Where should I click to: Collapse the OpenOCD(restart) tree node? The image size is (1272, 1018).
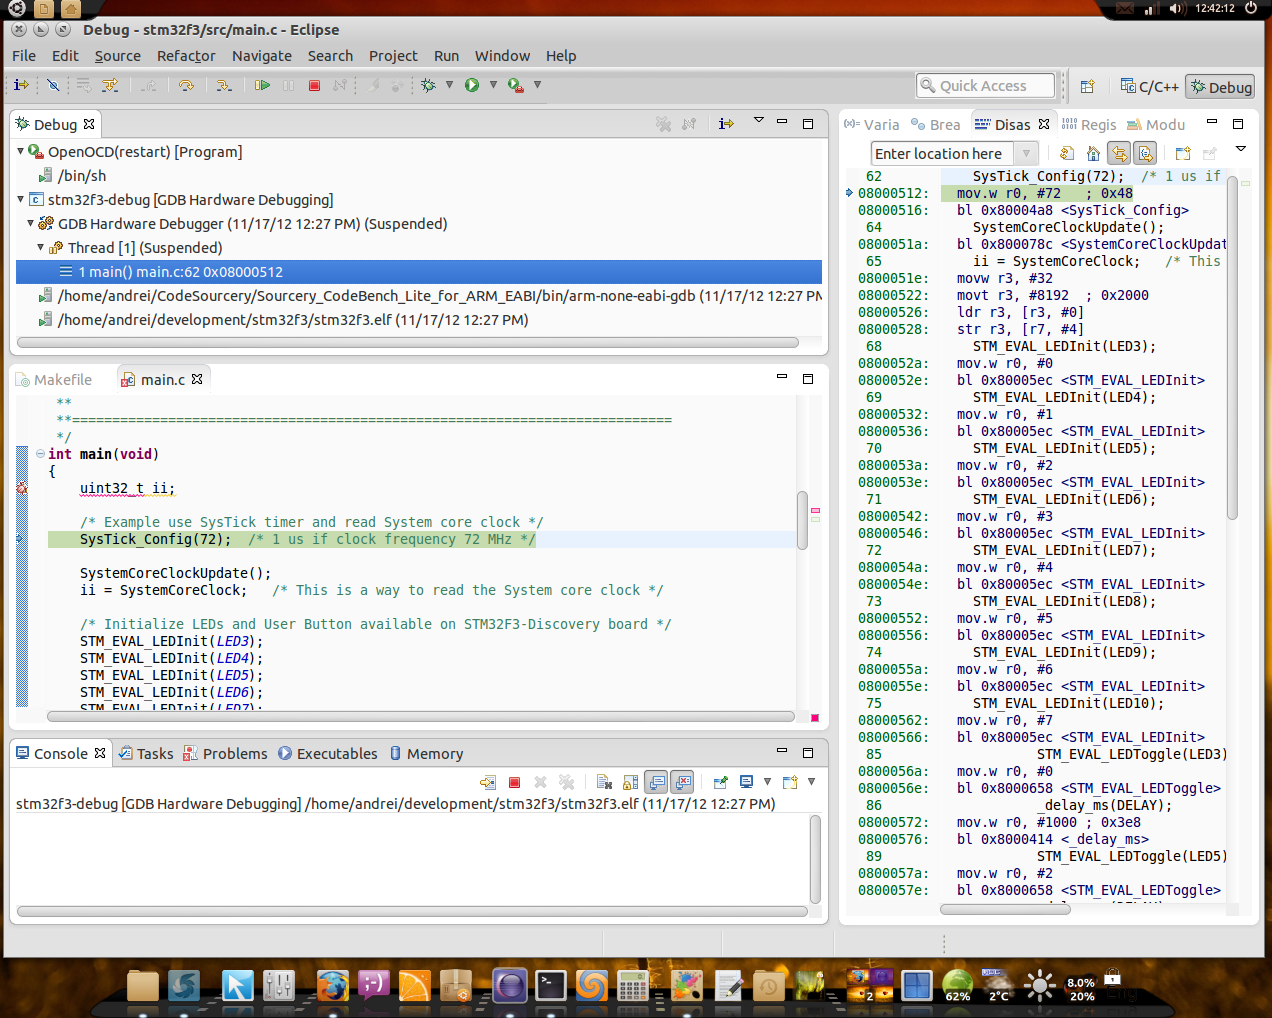tap(21, 152)
